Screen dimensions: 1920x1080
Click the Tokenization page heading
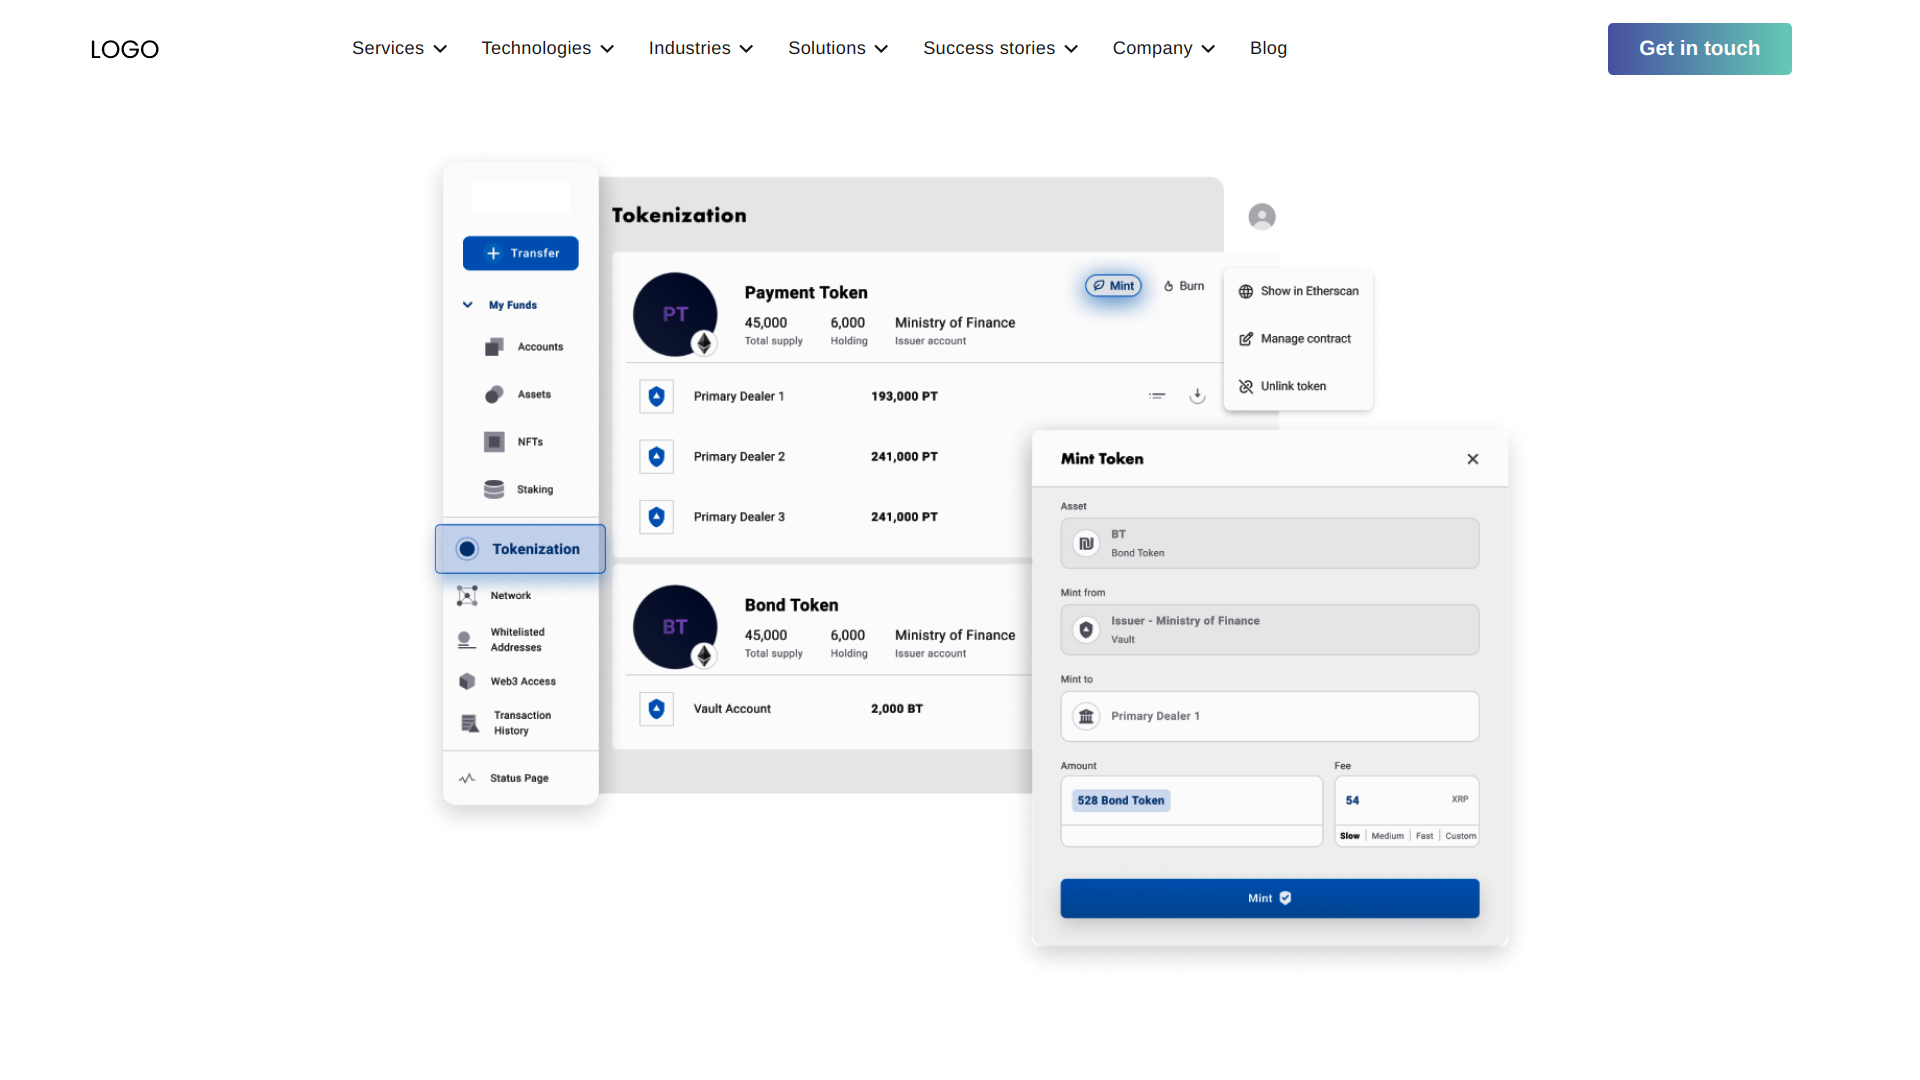point(679,215)
